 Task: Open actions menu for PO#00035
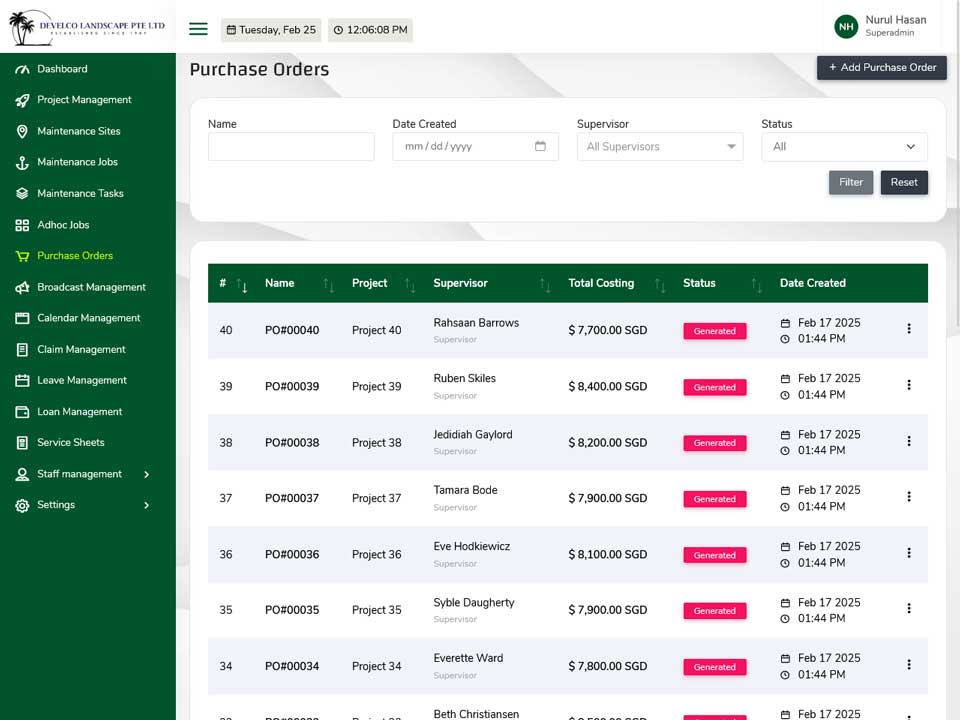[909, 609]
